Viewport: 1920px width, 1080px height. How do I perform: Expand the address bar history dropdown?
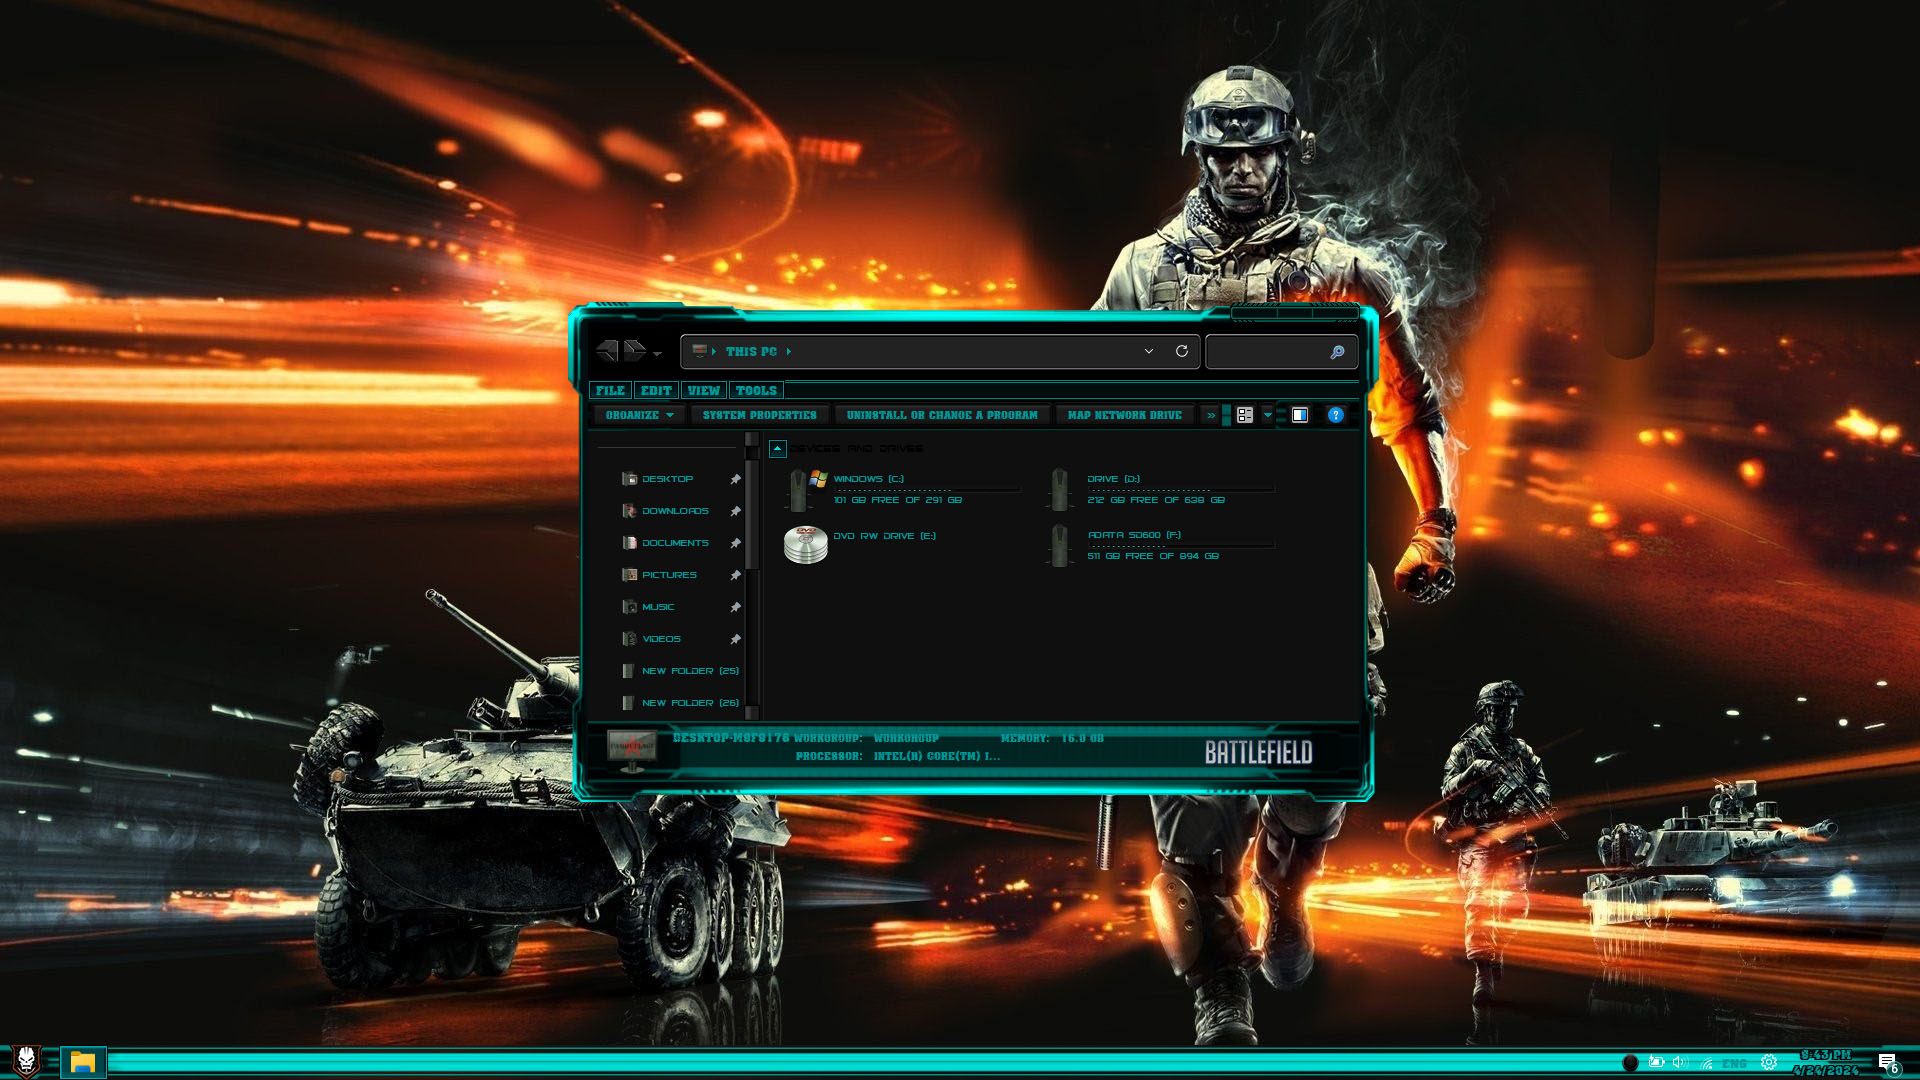pyautogui.click(x=1149, y=351)
